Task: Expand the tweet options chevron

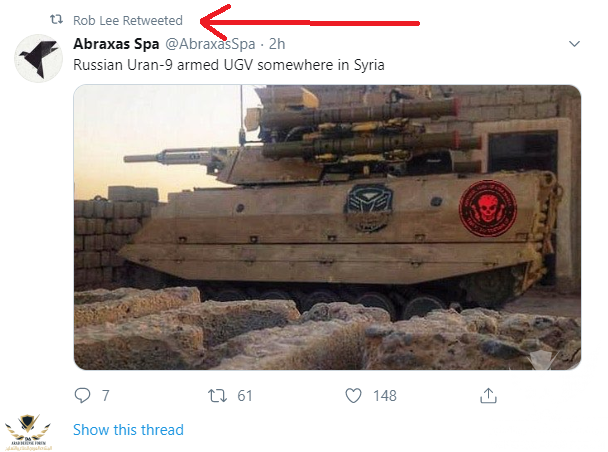Action: [x=574, y=44]
